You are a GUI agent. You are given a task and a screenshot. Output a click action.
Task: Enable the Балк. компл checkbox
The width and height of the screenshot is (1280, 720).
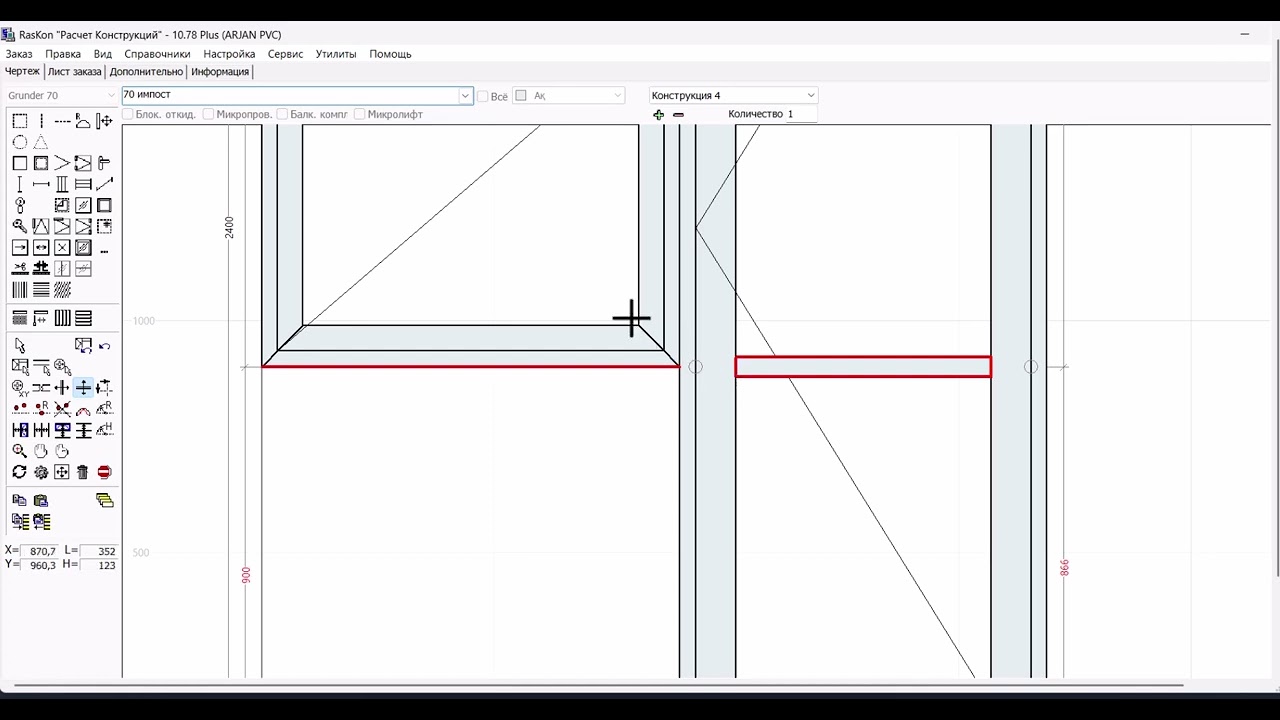282,114
